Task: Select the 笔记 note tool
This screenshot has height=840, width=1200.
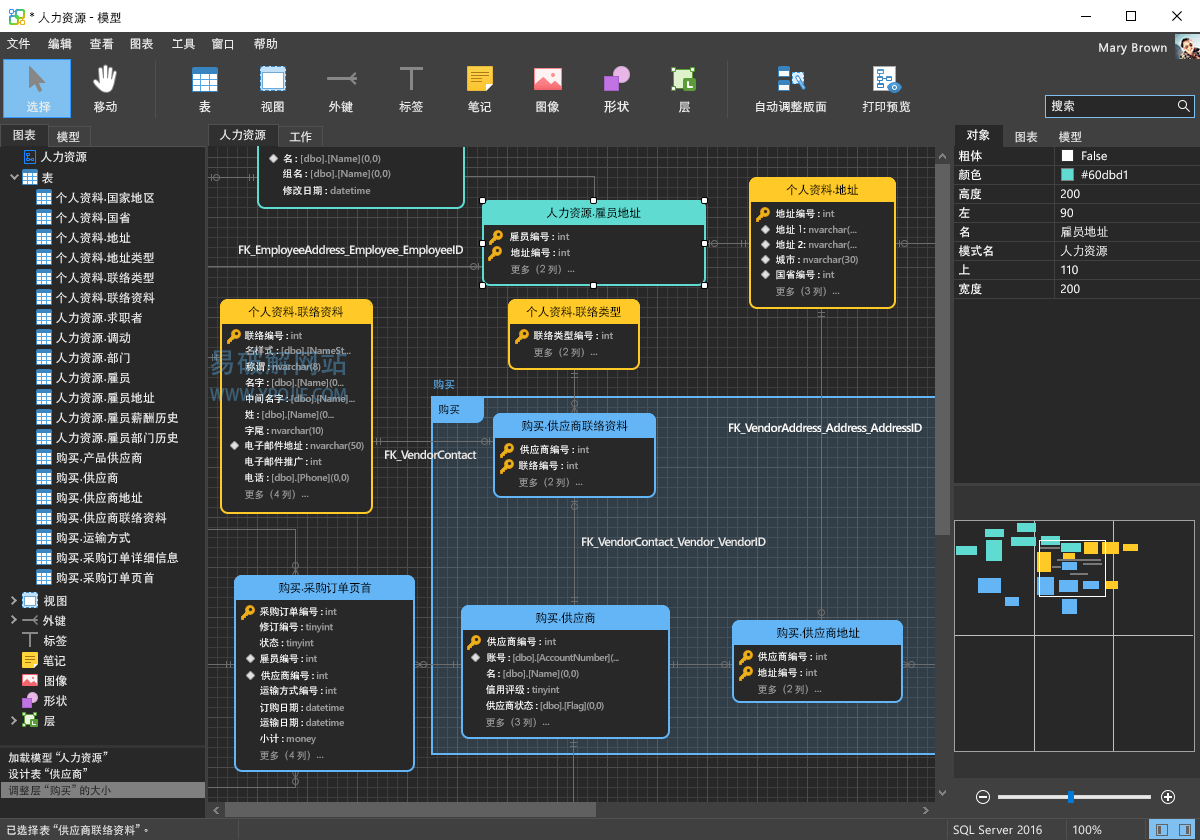Action: pos(479,88)
